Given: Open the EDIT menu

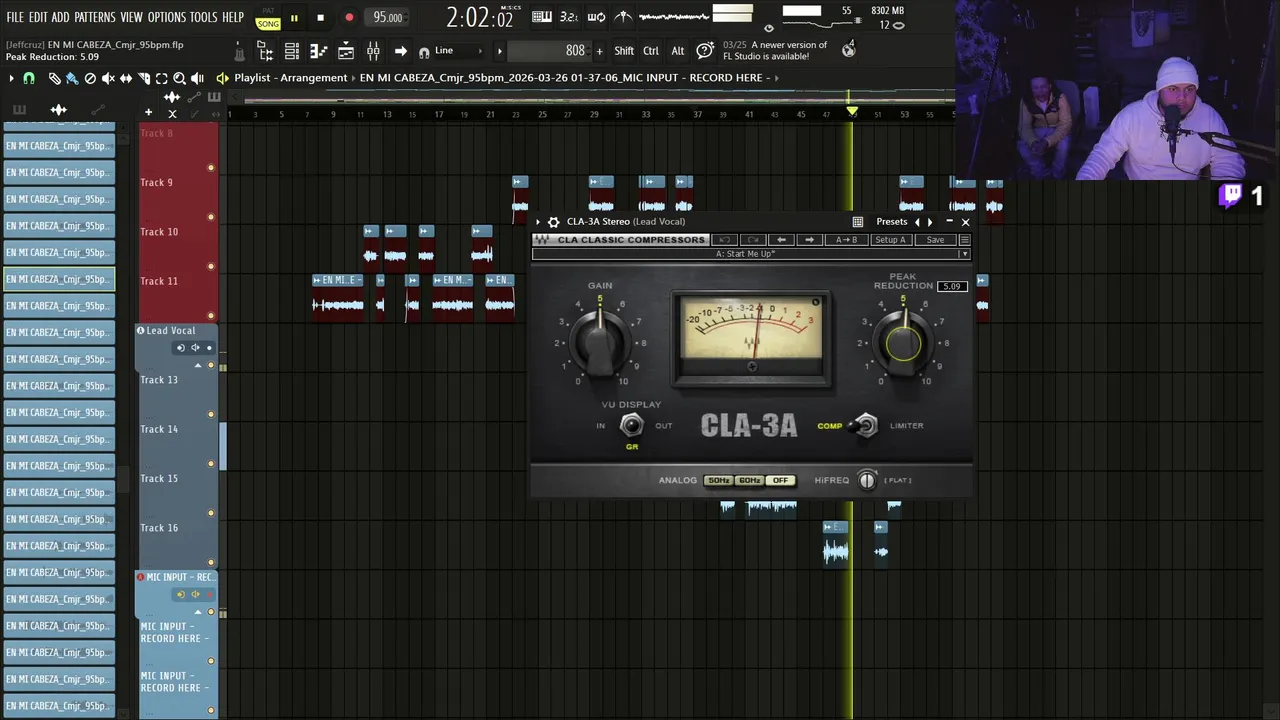Looking at the screenshot, I should pos(38,18).
